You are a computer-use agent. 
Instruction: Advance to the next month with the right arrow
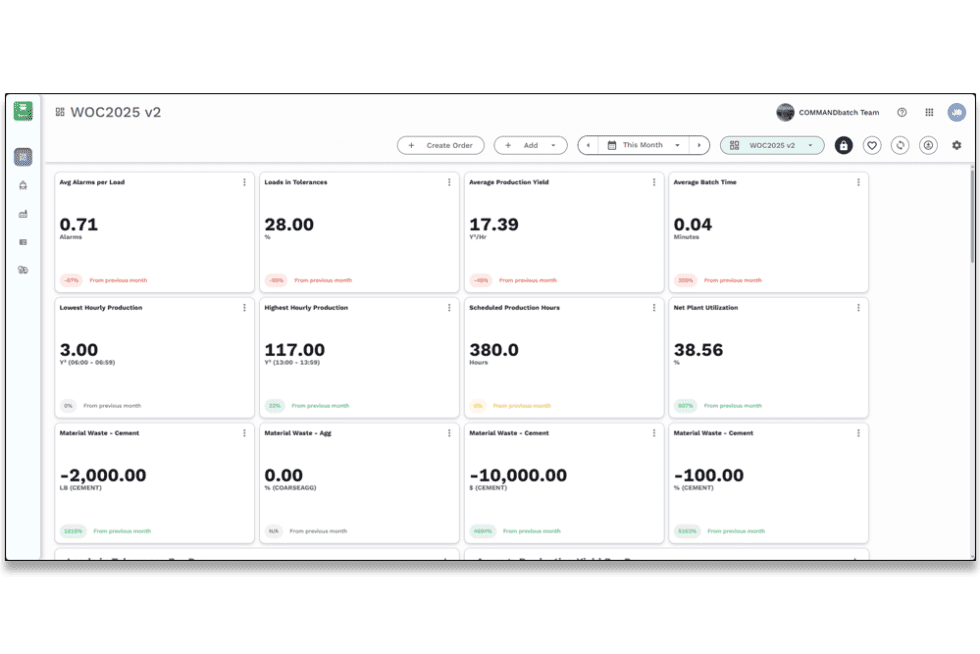point(699,145)
